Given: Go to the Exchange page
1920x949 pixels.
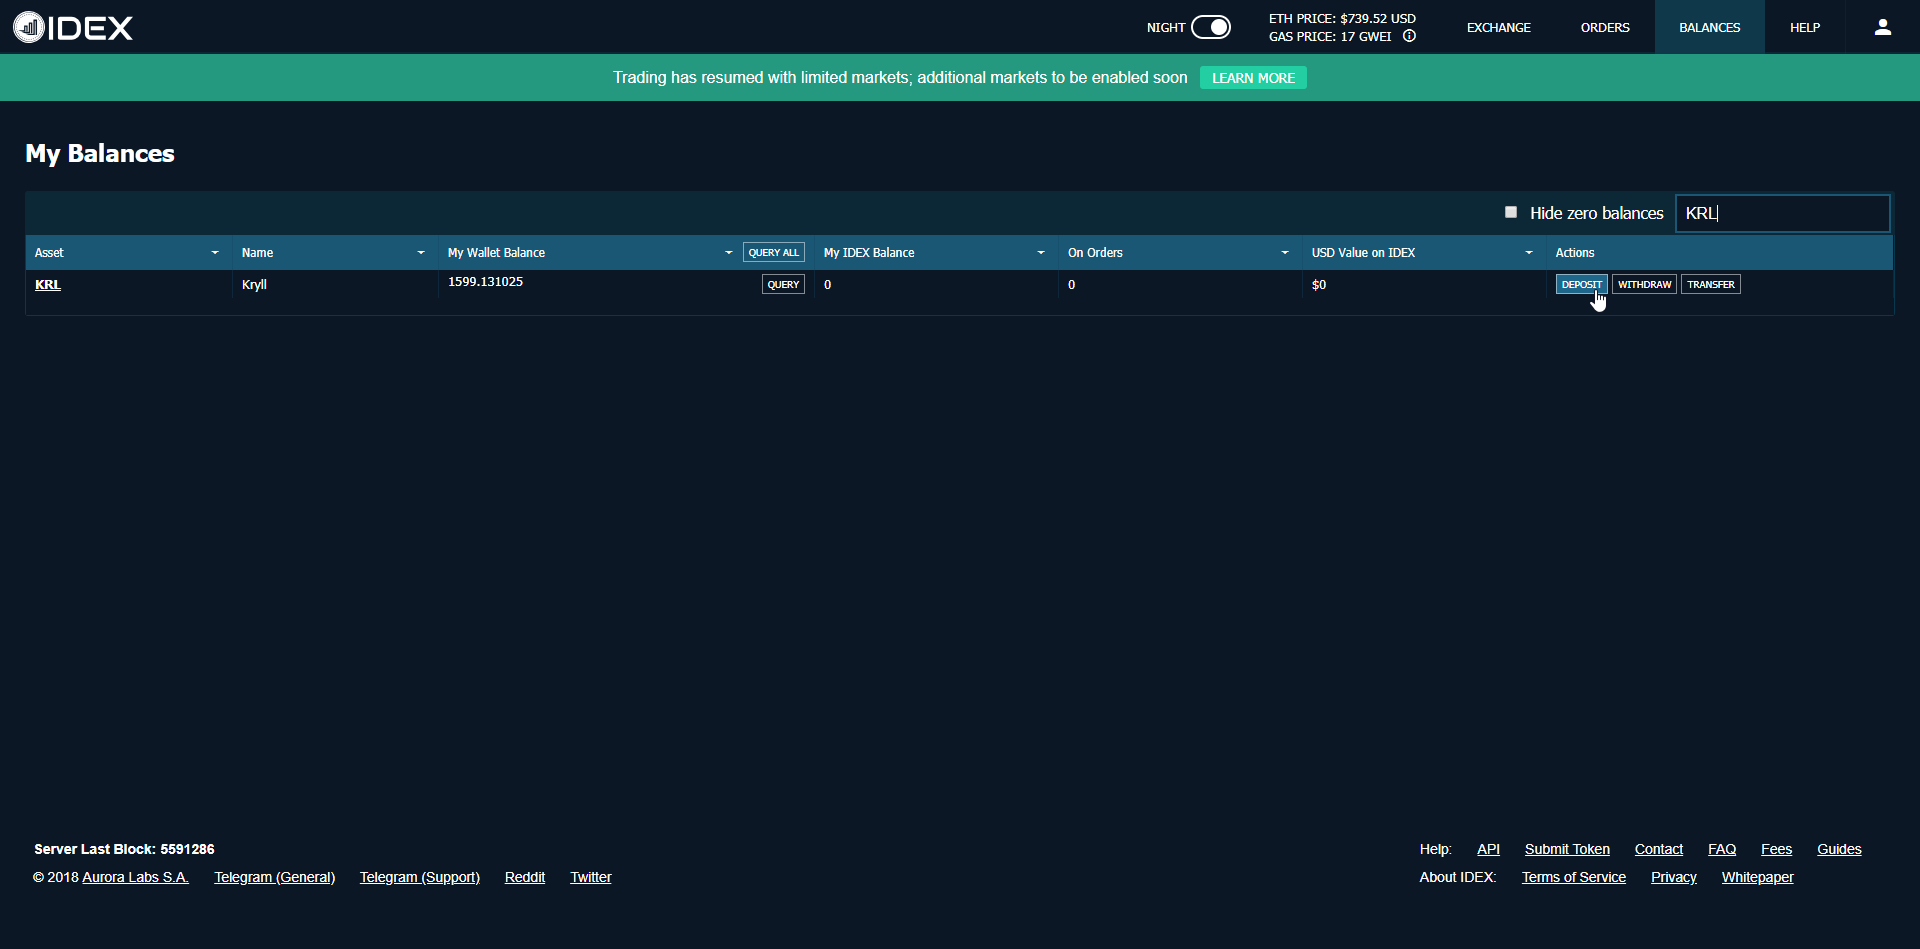Looking at the screenshot, I should pos(1498,27).
